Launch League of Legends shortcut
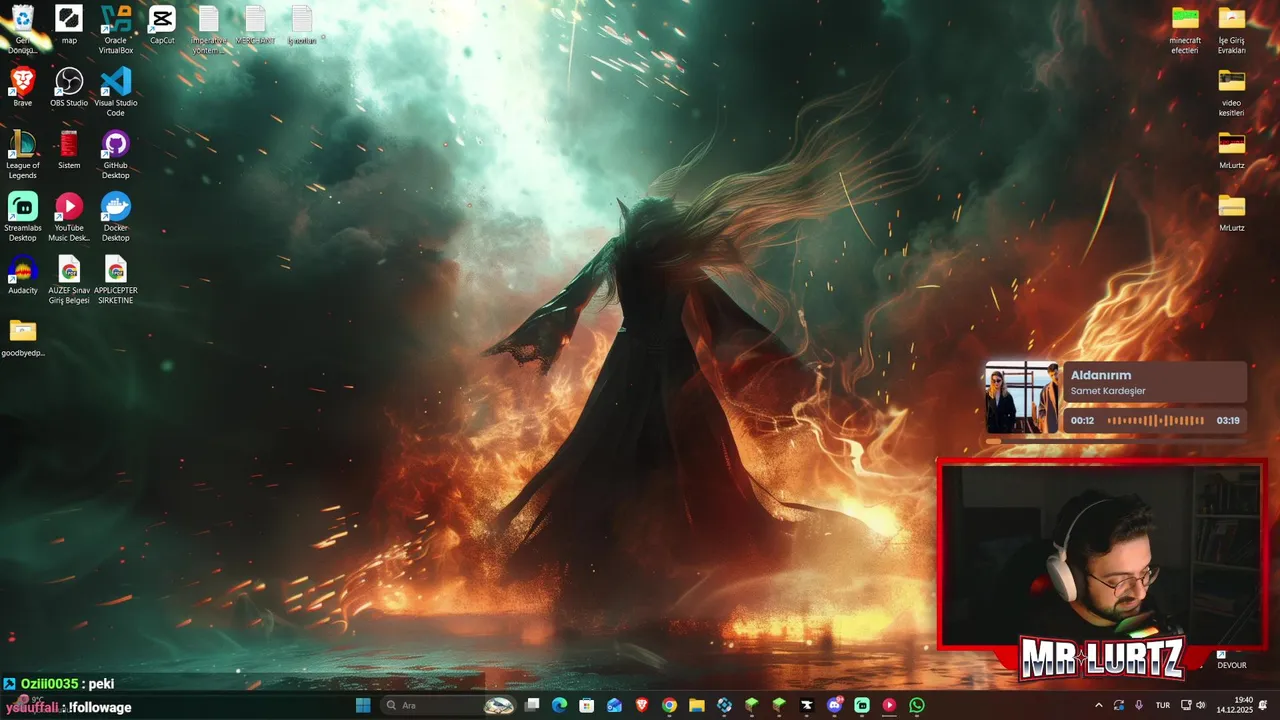Screen dimensions: 1280x720 22,154
